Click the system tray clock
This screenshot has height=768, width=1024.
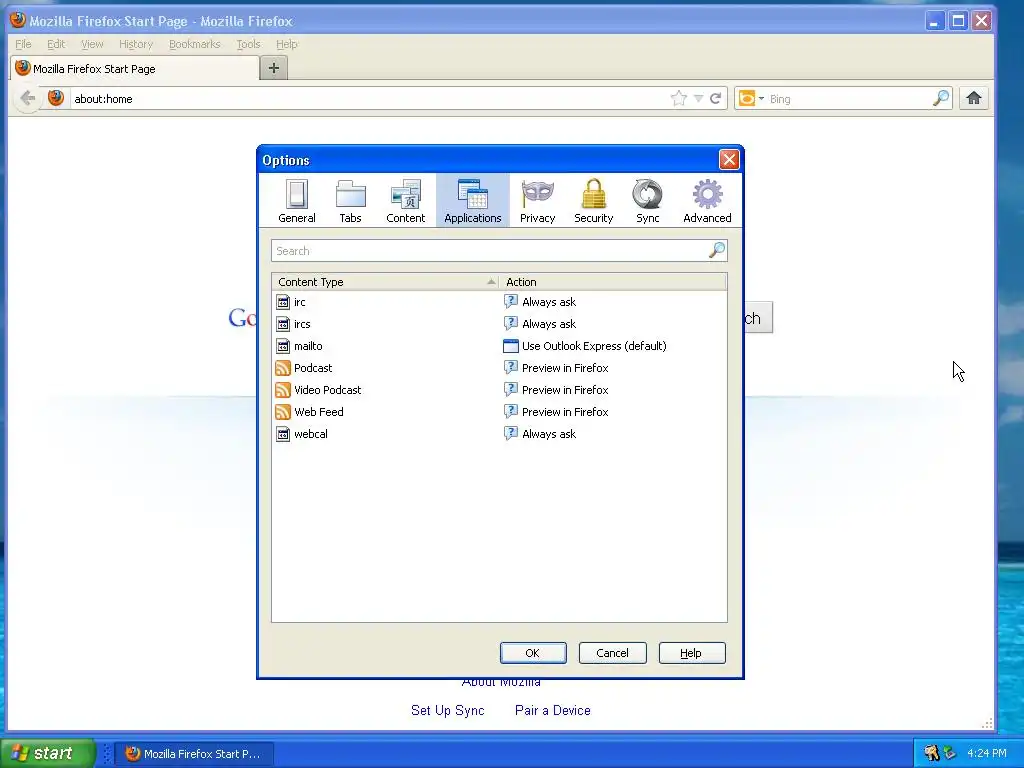pos(987,753)
